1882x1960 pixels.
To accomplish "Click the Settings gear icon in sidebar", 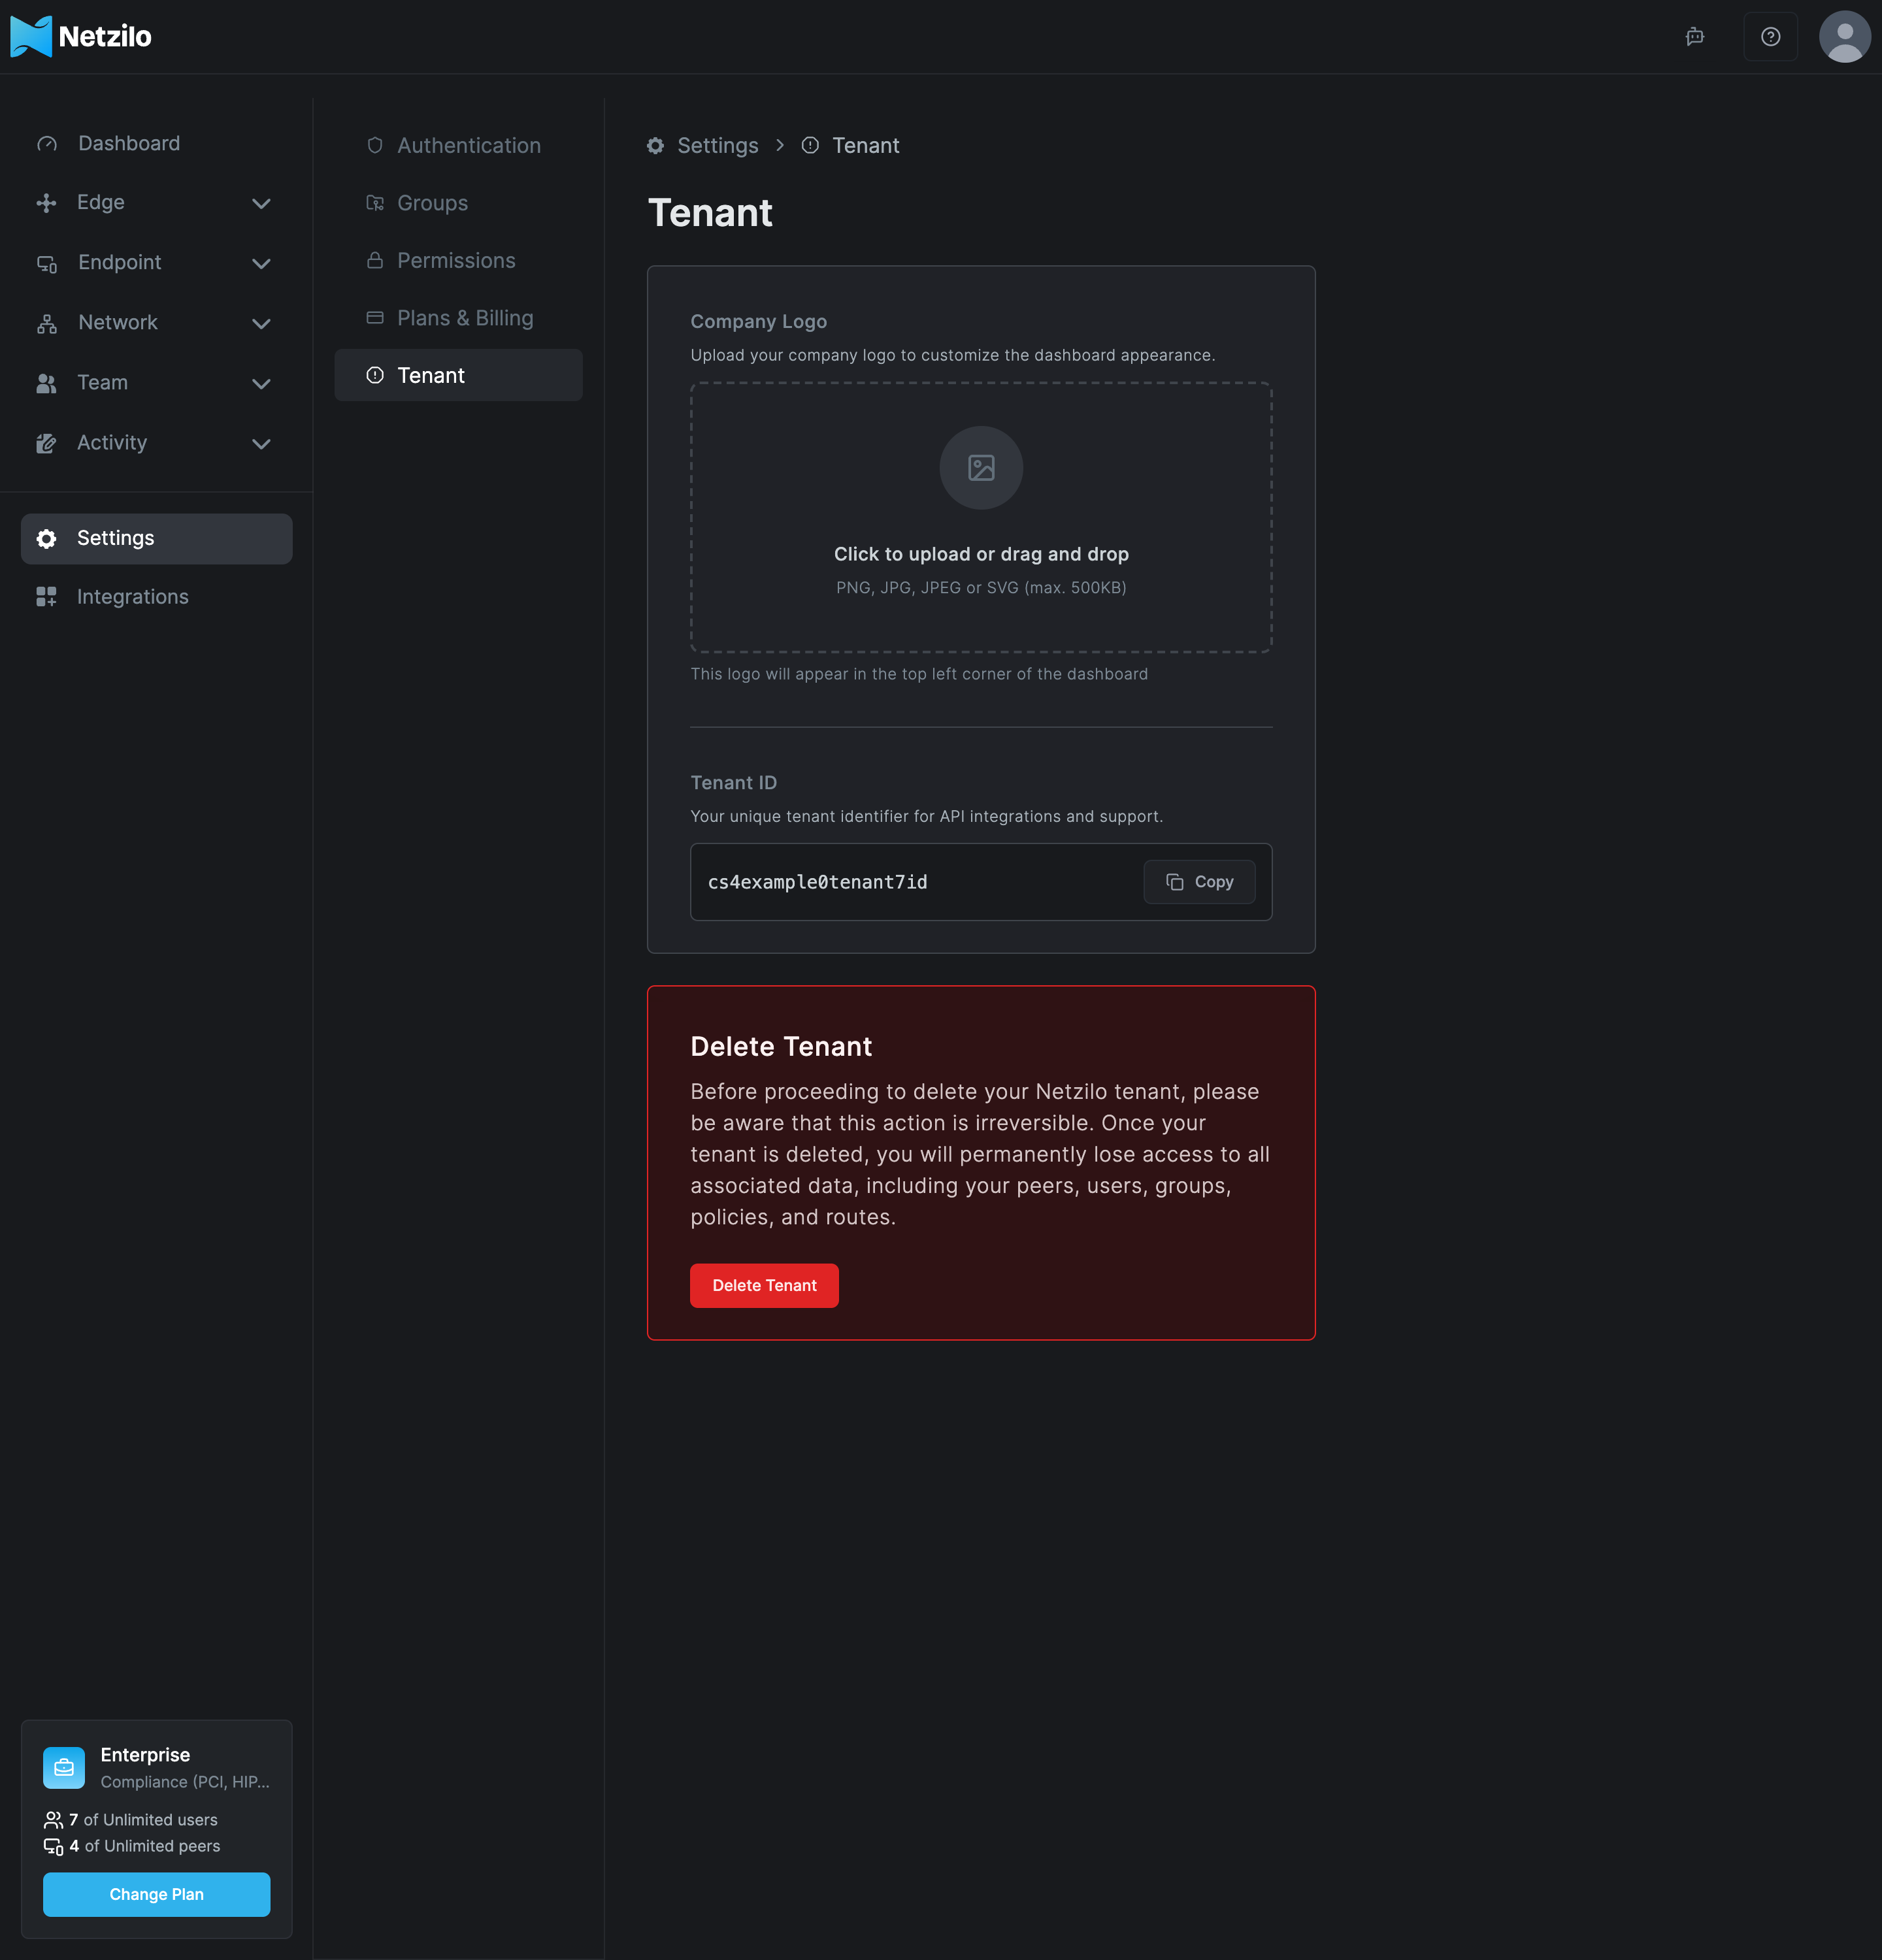I will click(x=46, y=539).
